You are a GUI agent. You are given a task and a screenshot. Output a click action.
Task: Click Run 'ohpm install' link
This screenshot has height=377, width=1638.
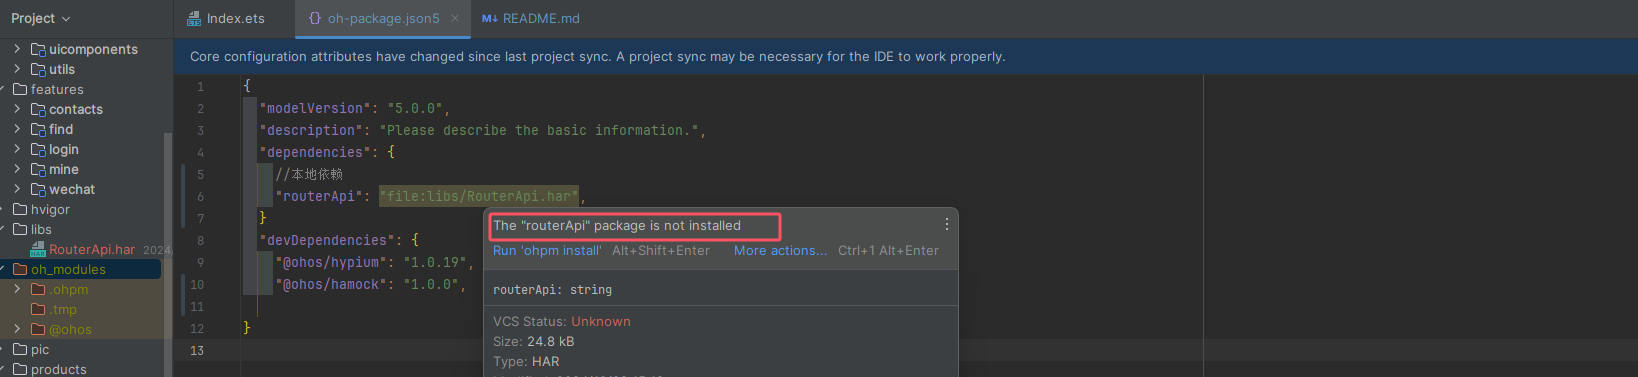pyautogui.click(x=547, y=251)
